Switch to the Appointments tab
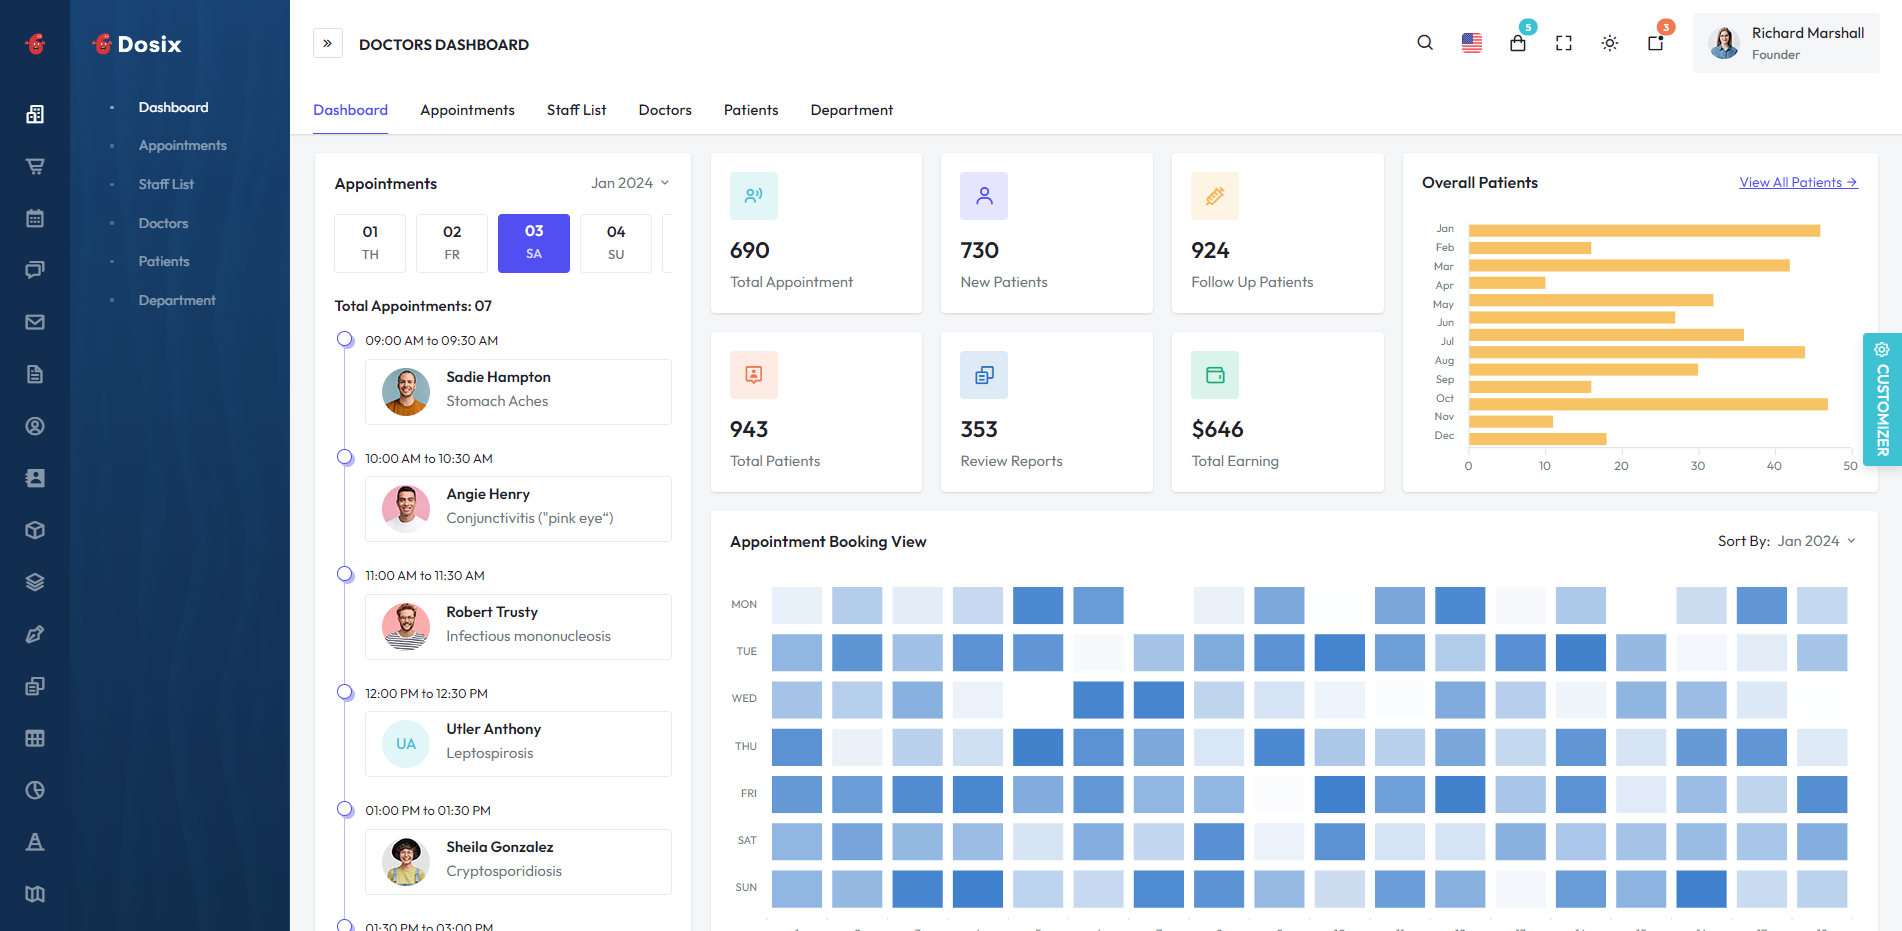Viewport: 1902px width, 931px height. click(x=467, y=110)
